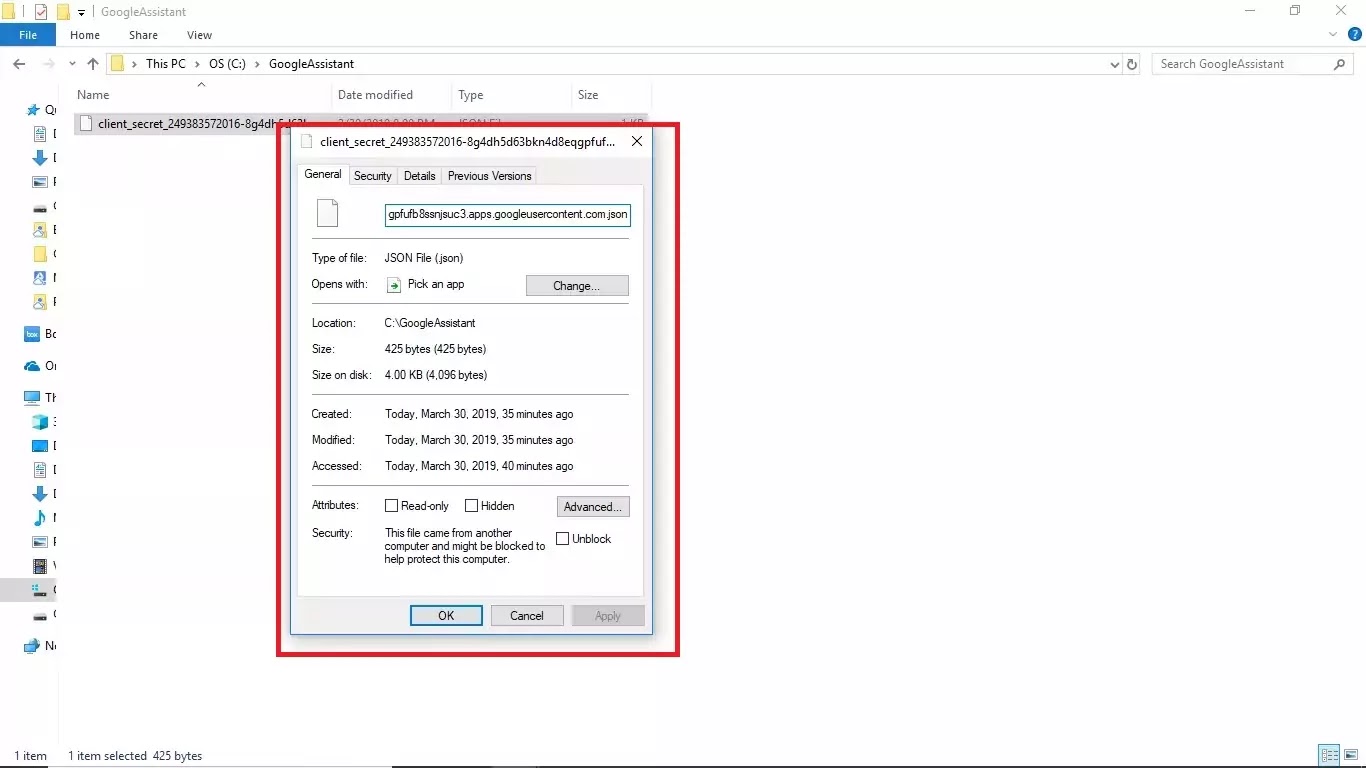Close the properties dialog with X

(637, 142)
